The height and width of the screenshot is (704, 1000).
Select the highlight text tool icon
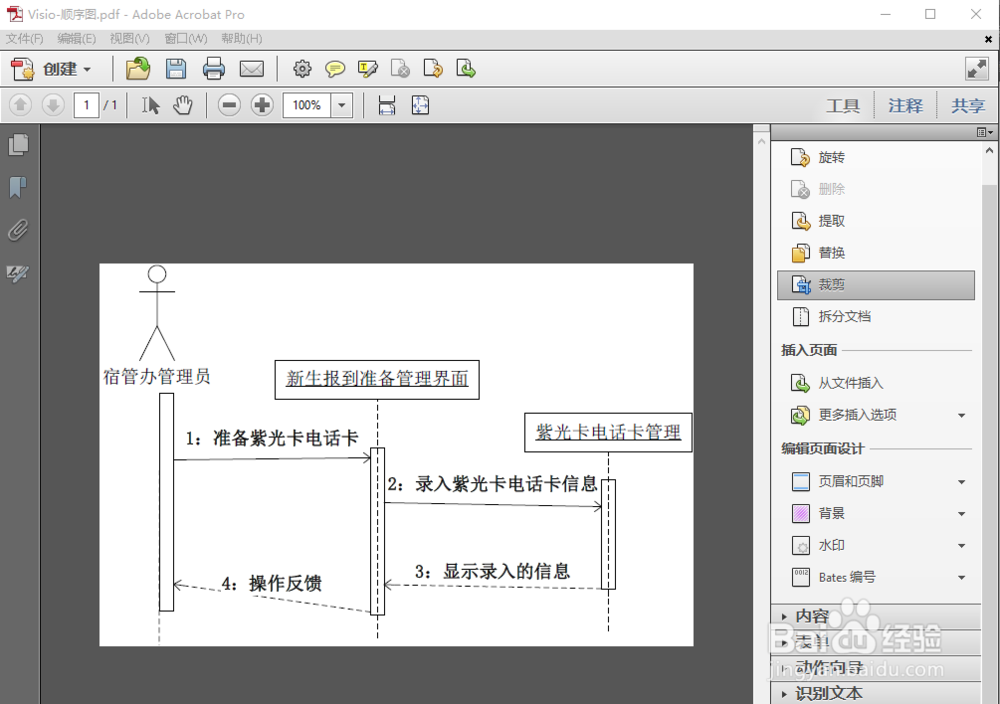368,69
